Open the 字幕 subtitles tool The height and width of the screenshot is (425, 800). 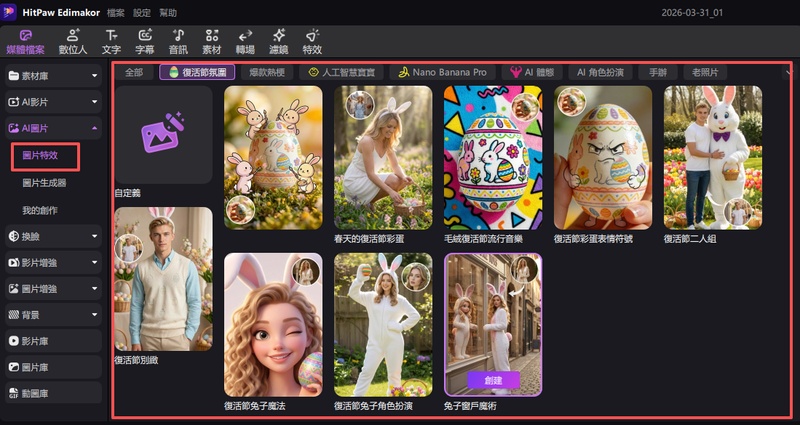pos(145,42)
